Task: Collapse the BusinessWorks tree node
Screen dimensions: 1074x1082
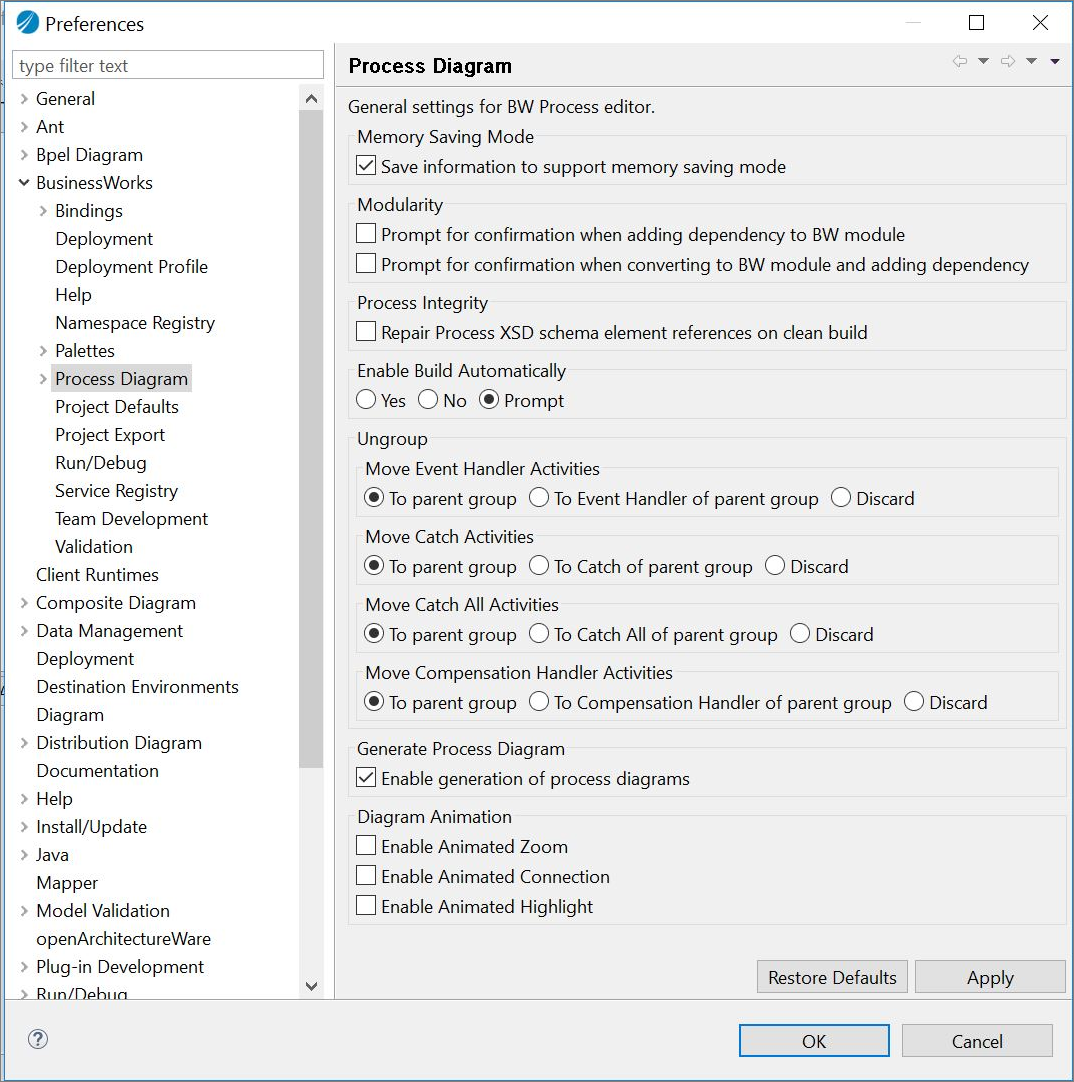Action: (x=24, y=183)
